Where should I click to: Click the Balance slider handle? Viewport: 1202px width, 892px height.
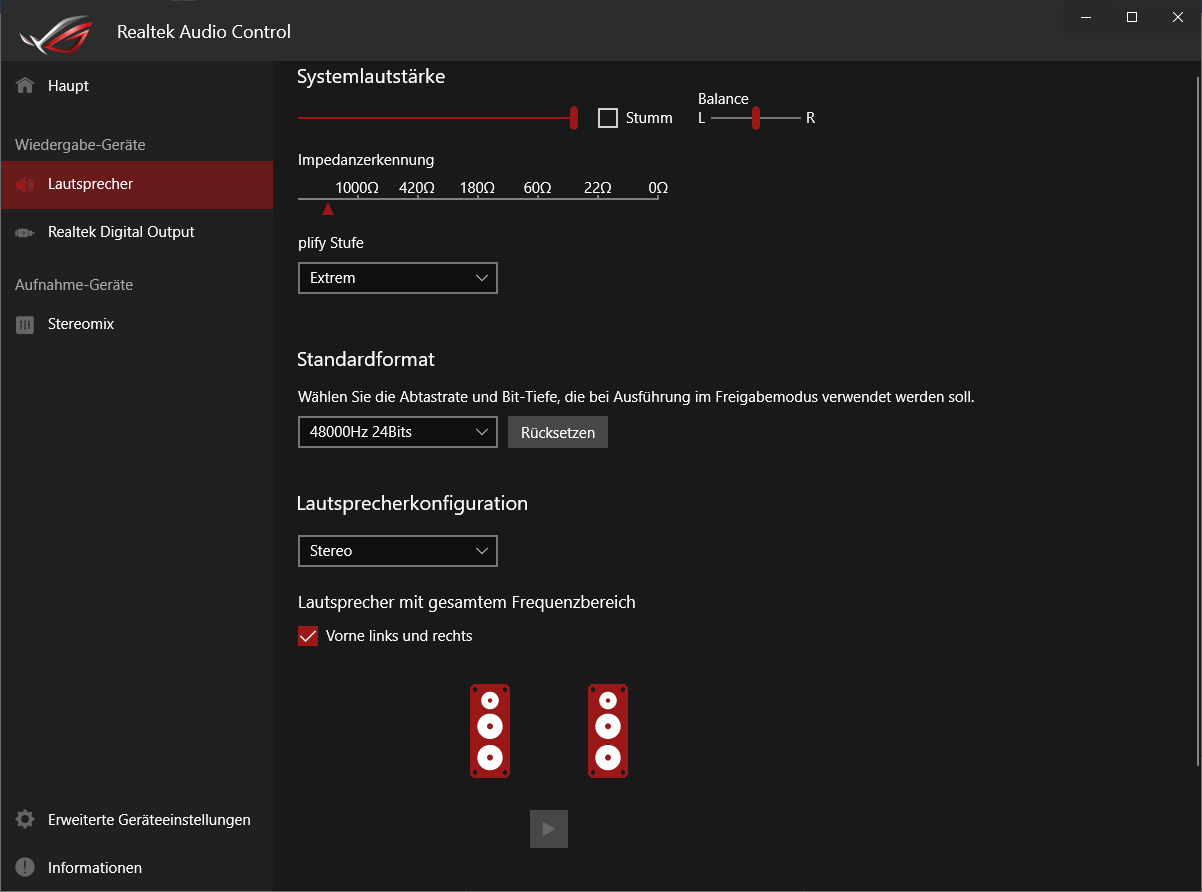pyautogui.click(x=756, y=118)
